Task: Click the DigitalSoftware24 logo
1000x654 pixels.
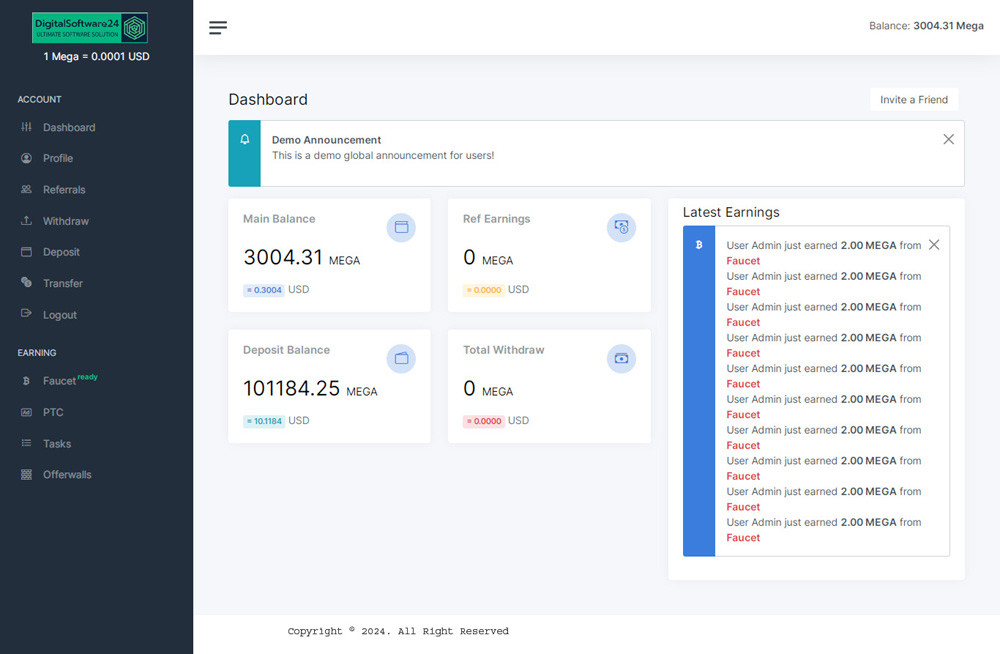Action: 90,28
